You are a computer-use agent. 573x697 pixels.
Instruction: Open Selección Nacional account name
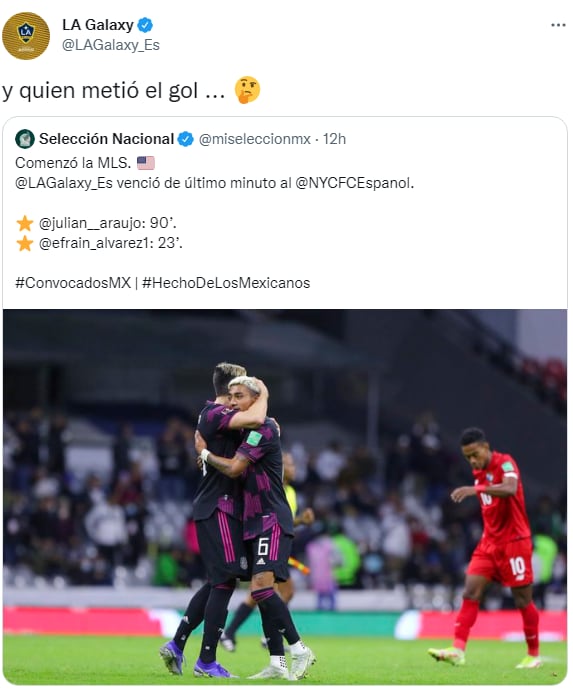pos(106,139)
